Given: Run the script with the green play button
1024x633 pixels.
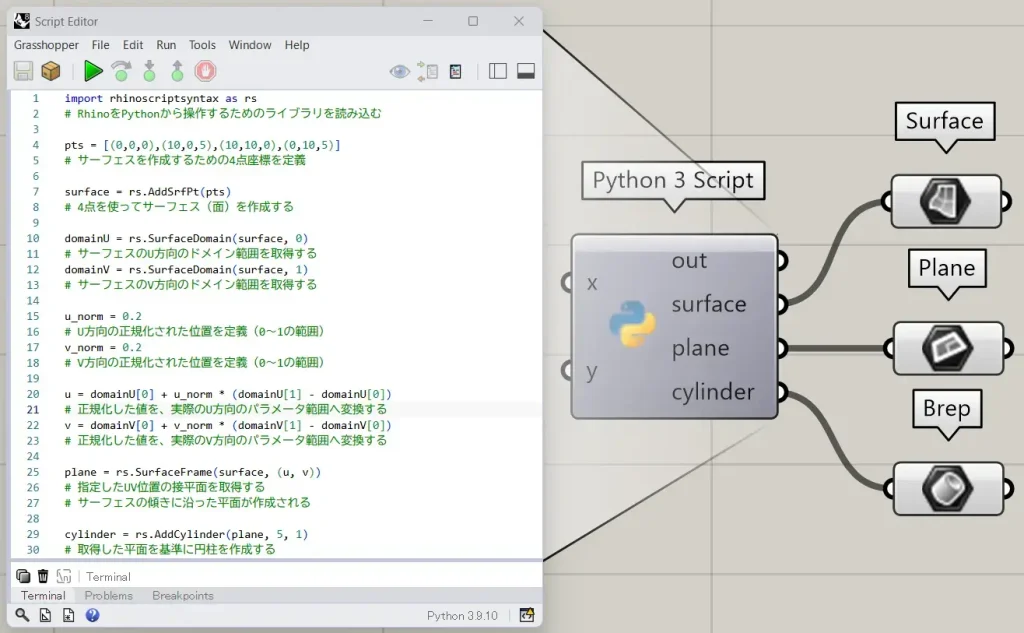Looking at the screenshot, I should point(93,71).
